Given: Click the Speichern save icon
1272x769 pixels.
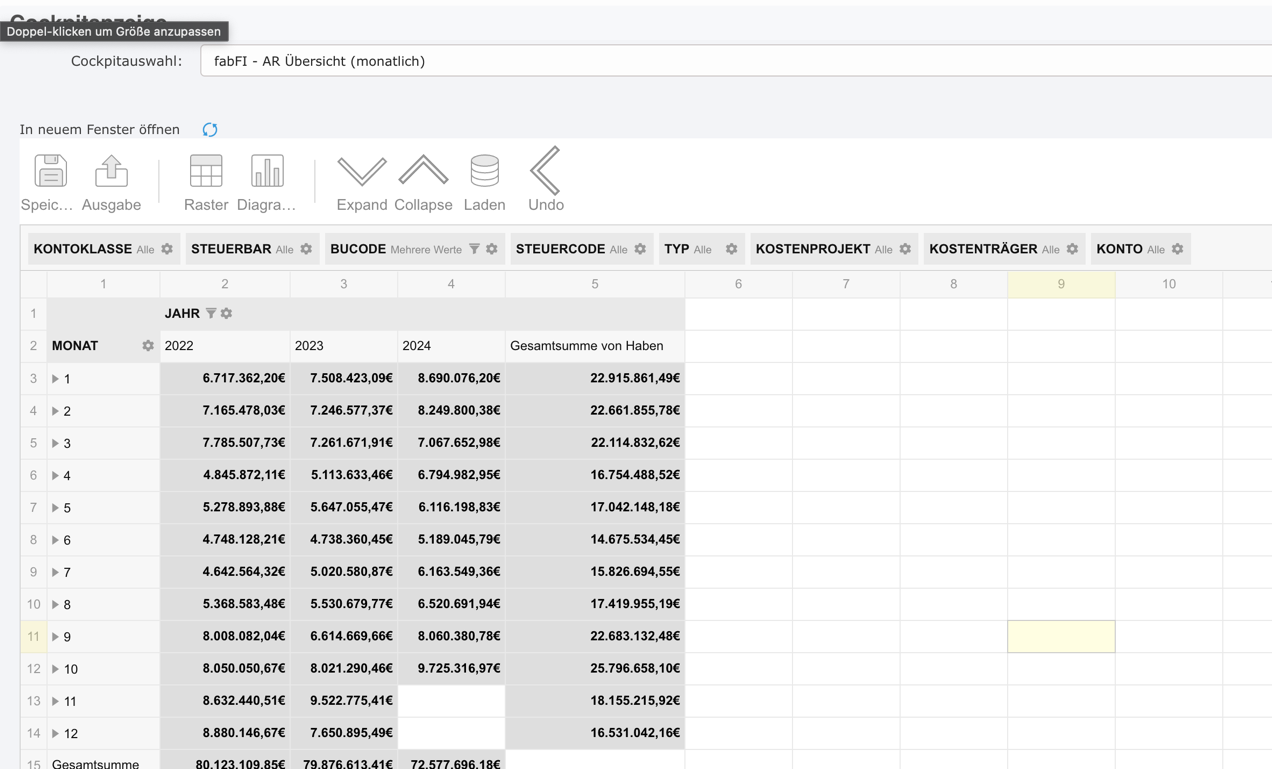Looking at the screenshot, I should (50, 172).
